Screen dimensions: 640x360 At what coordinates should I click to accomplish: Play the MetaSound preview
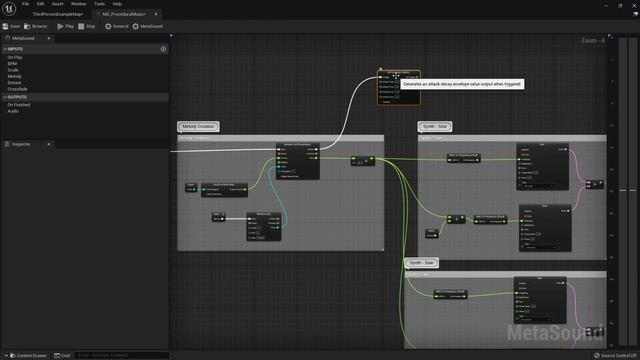[x=65, y=26]
